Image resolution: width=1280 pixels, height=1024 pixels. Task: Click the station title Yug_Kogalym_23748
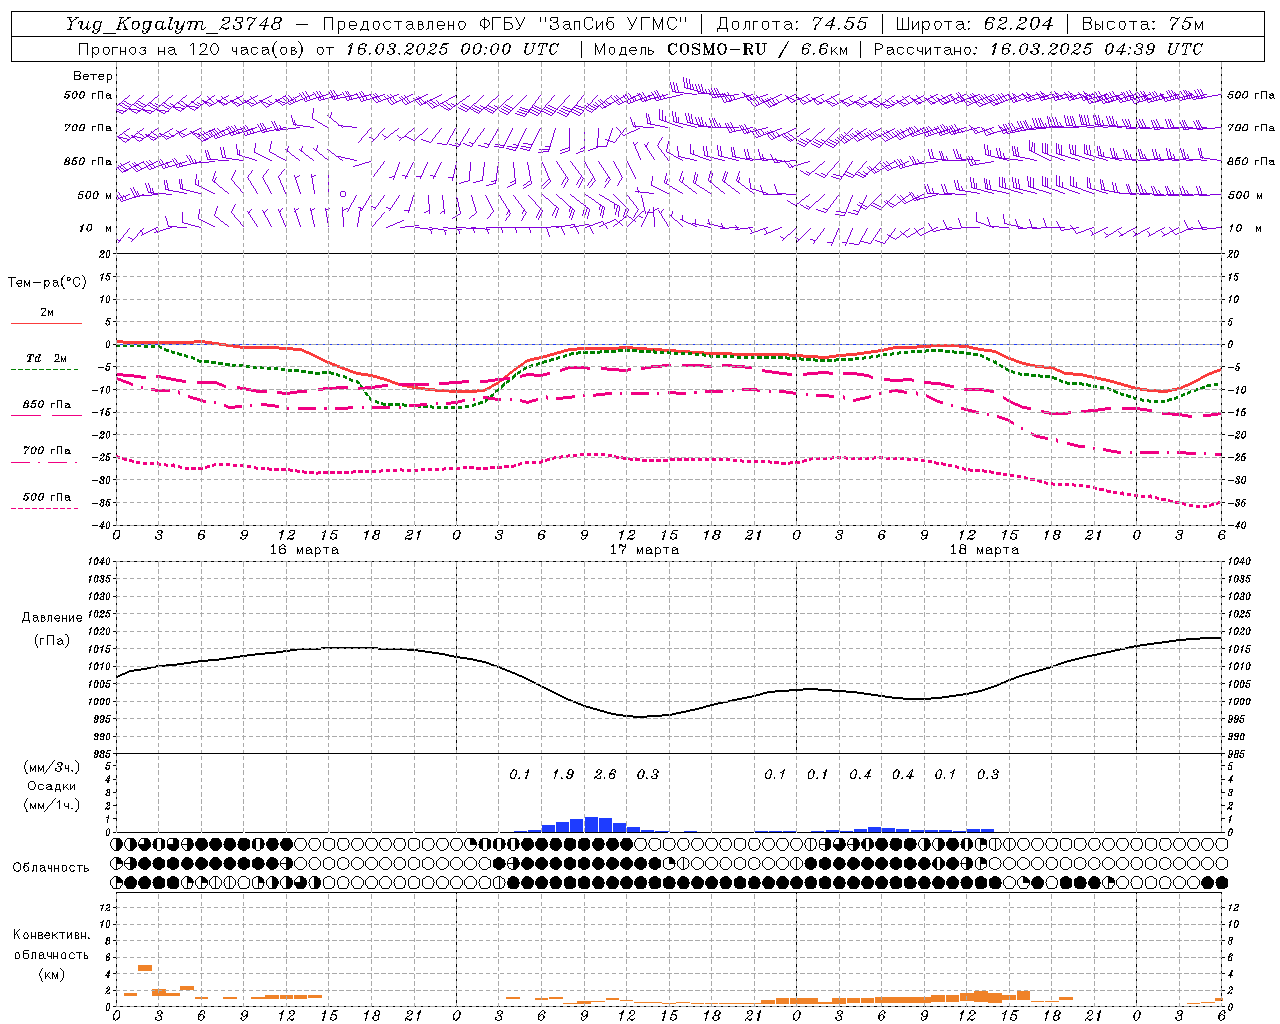tap(174, 24)
